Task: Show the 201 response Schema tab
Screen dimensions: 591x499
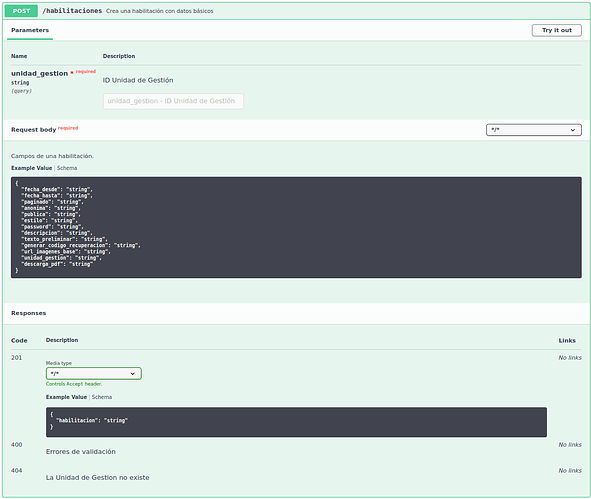Action: coord(102,397)
